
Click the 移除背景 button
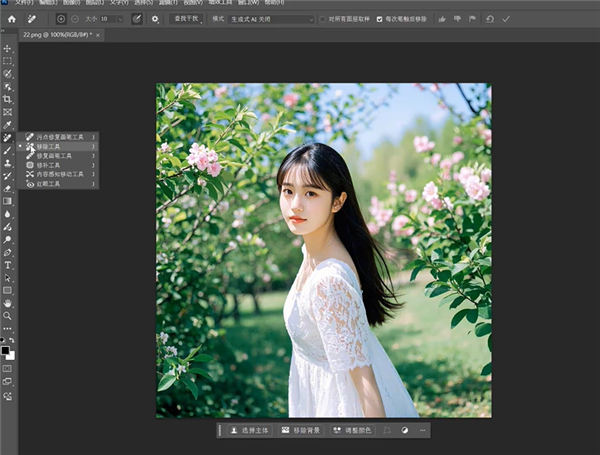click(301, 430)
